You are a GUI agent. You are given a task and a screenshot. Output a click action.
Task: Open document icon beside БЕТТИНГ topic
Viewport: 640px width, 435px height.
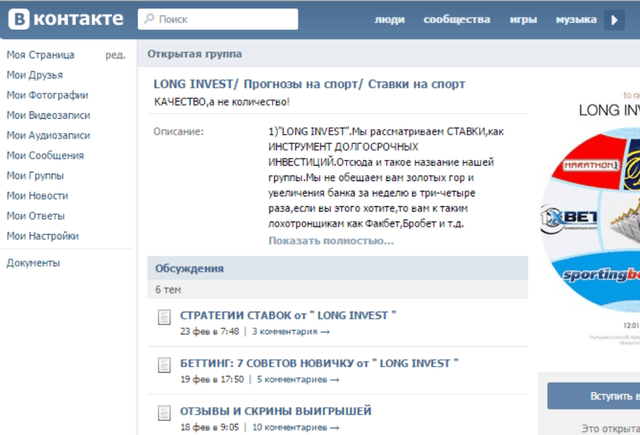coord(164,365)
